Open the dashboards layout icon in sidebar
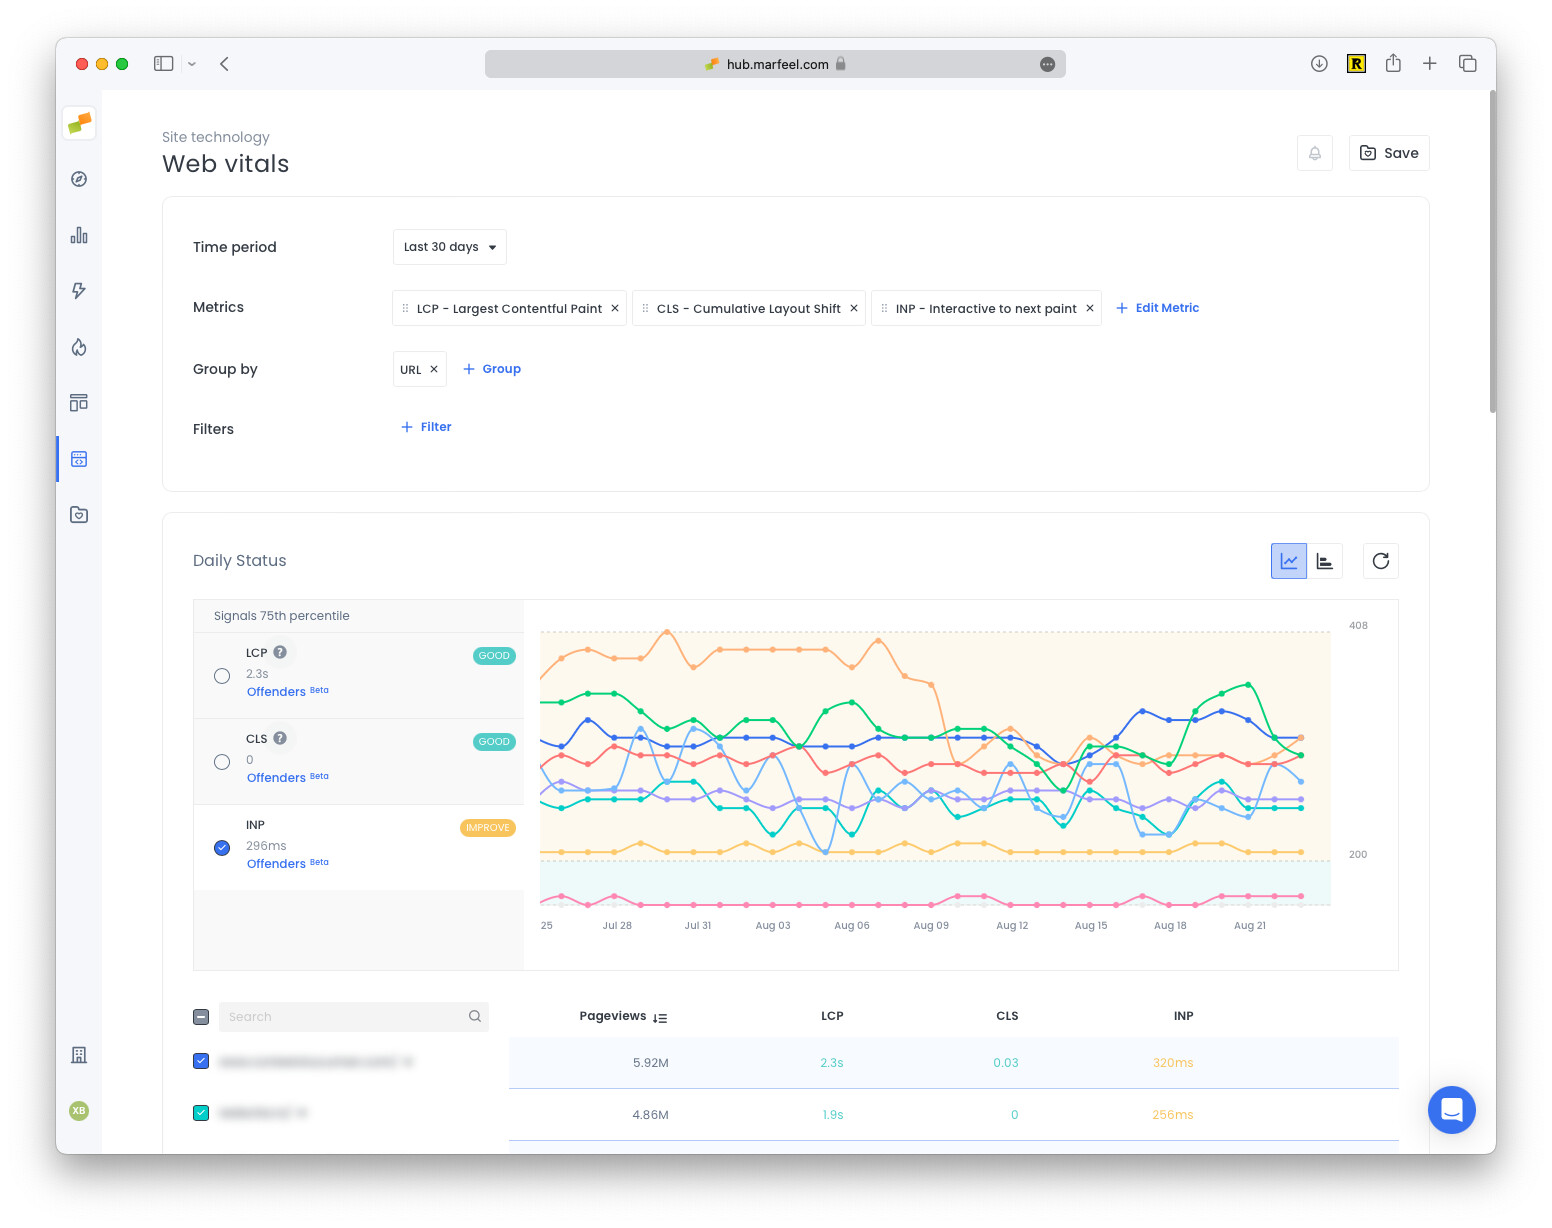1552x1228 pixels. point(78,402)
